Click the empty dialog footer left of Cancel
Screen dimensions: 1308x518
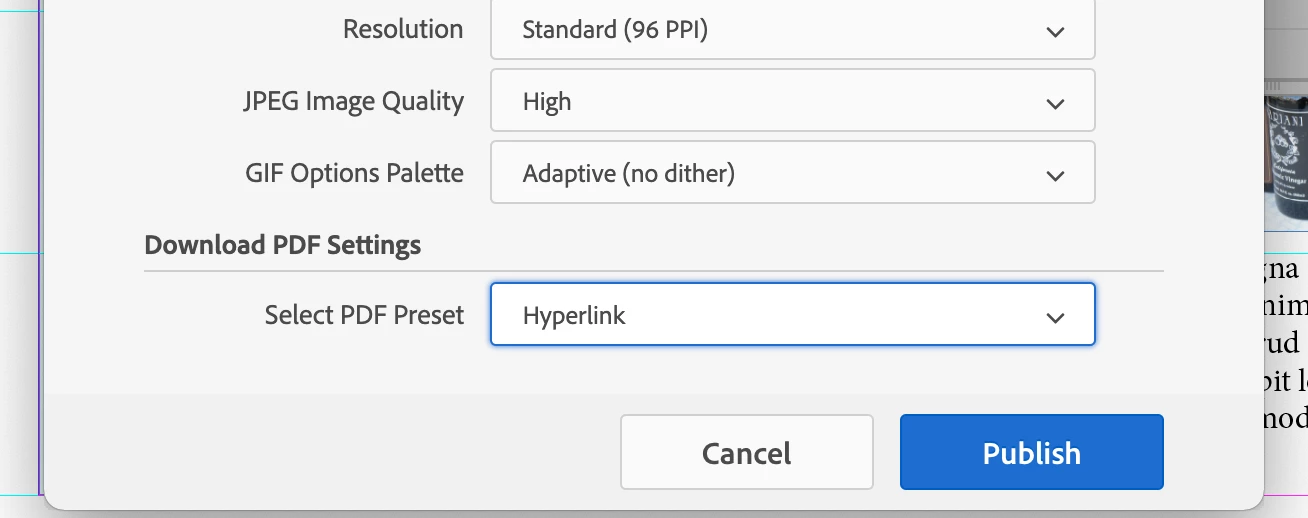click(x=330, y=452)
